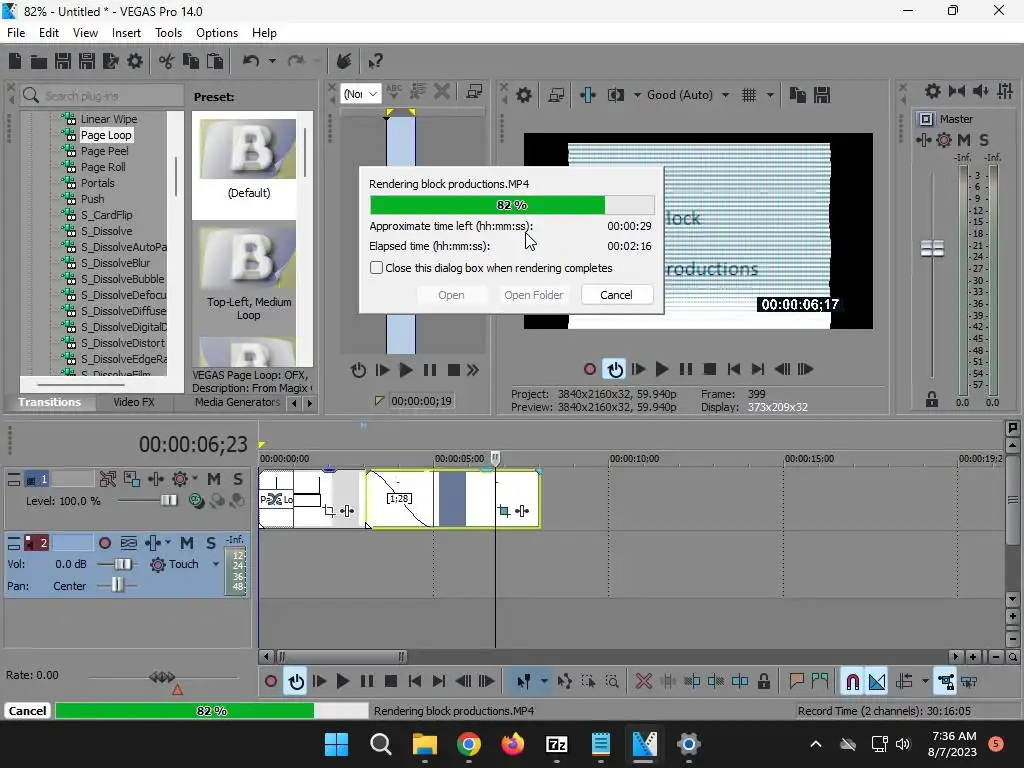Open Track 2 Touch automation dropdown
The height and width of the screenshot is (768, 1024).
pyautogui.click(x=216, y=564)
